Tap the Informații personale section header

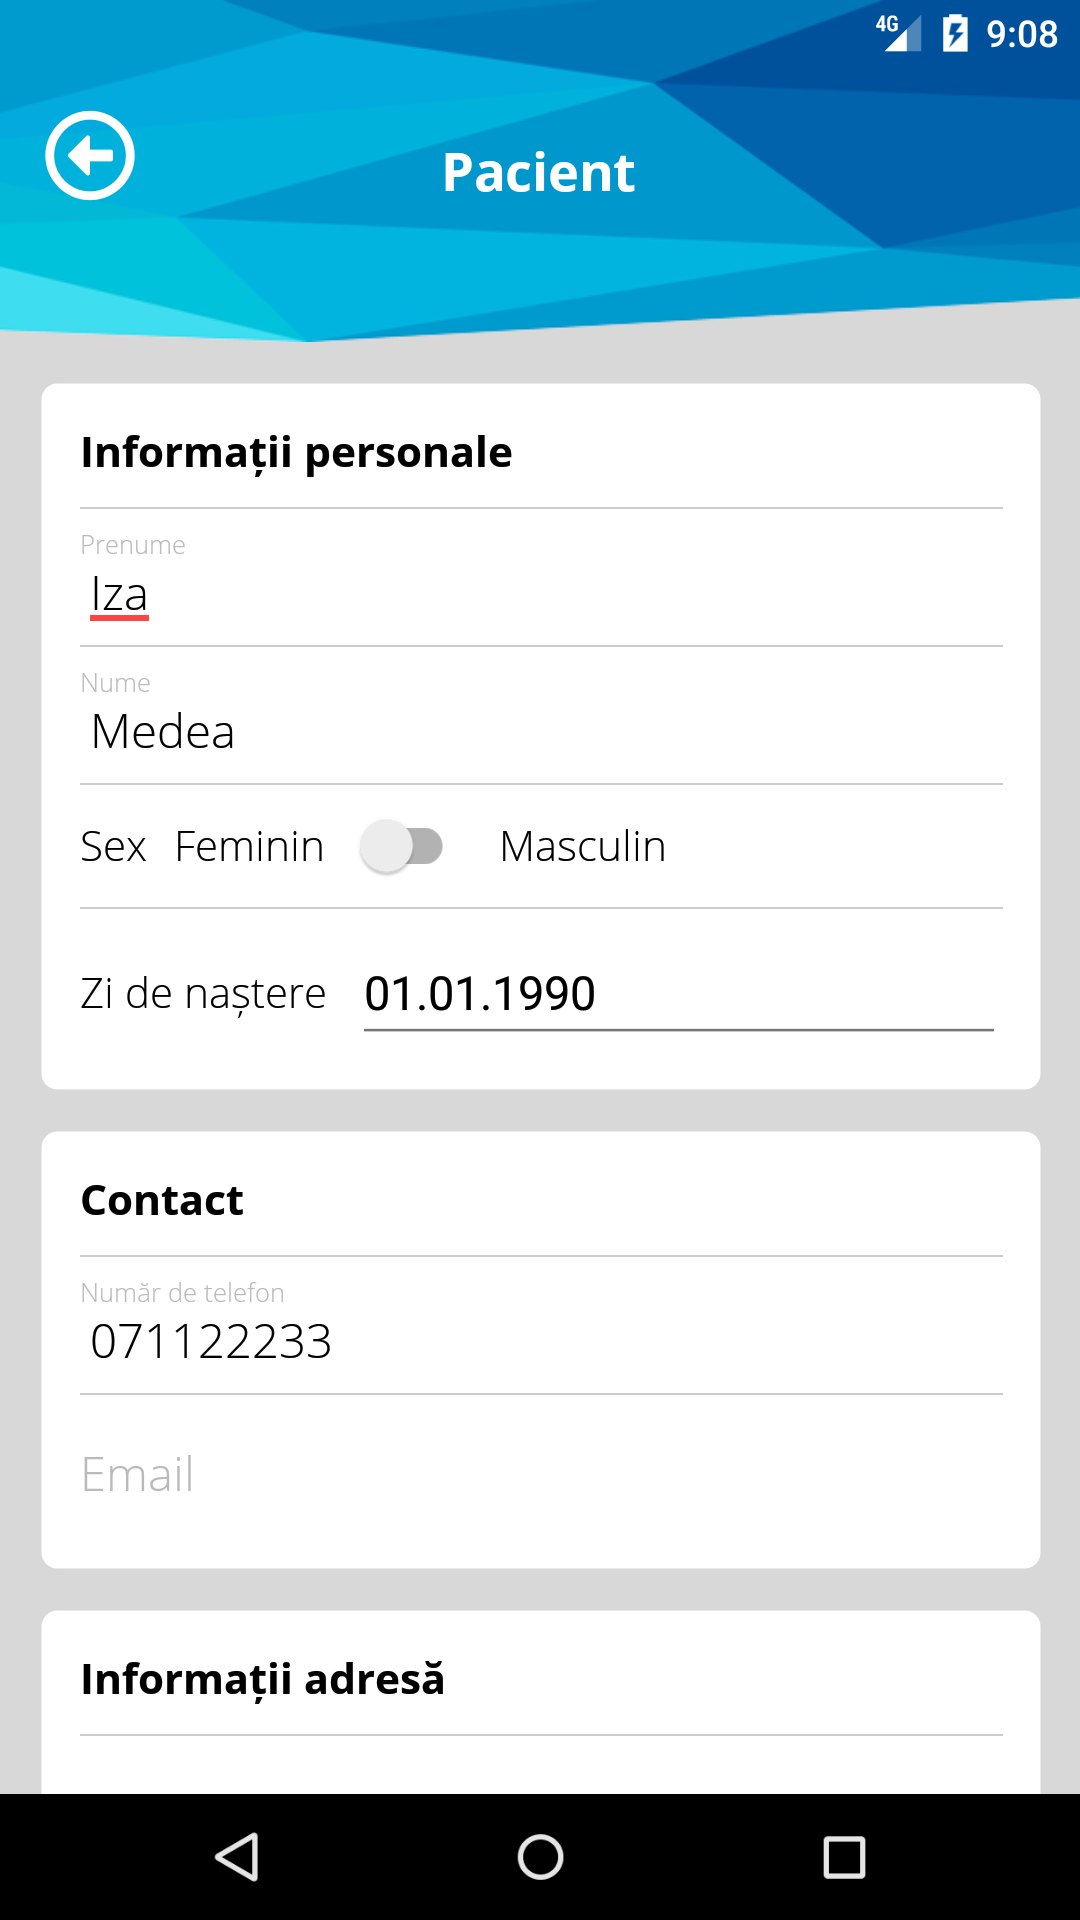tap(296, 452)
